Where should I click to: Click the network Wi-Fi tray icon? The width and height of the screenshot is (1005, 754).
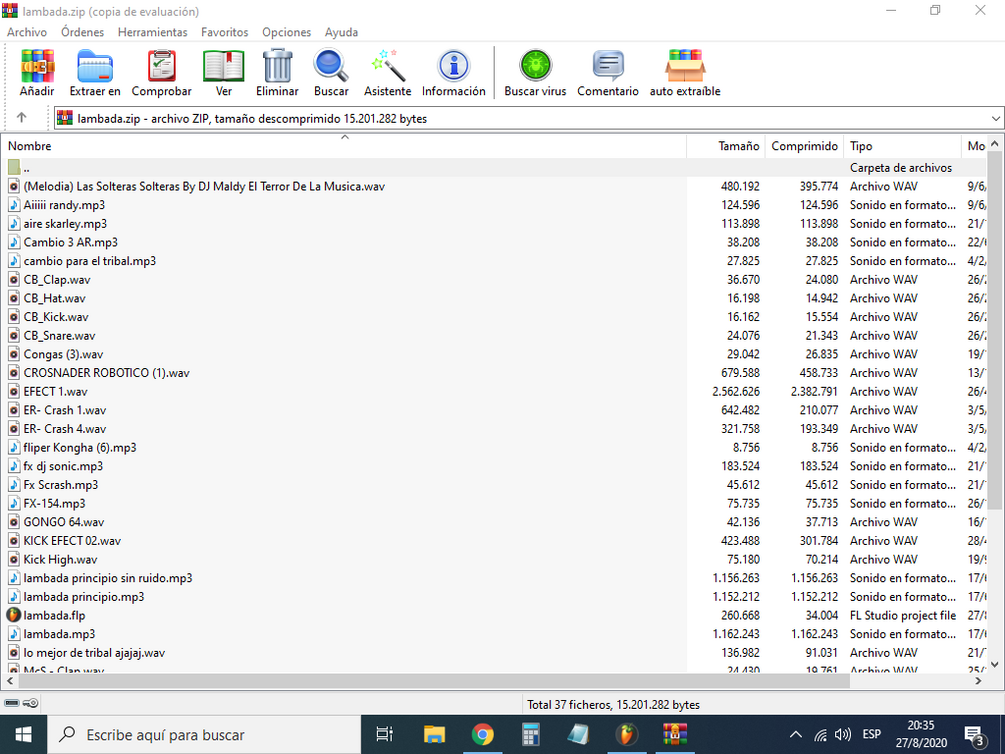coord(820,735)
